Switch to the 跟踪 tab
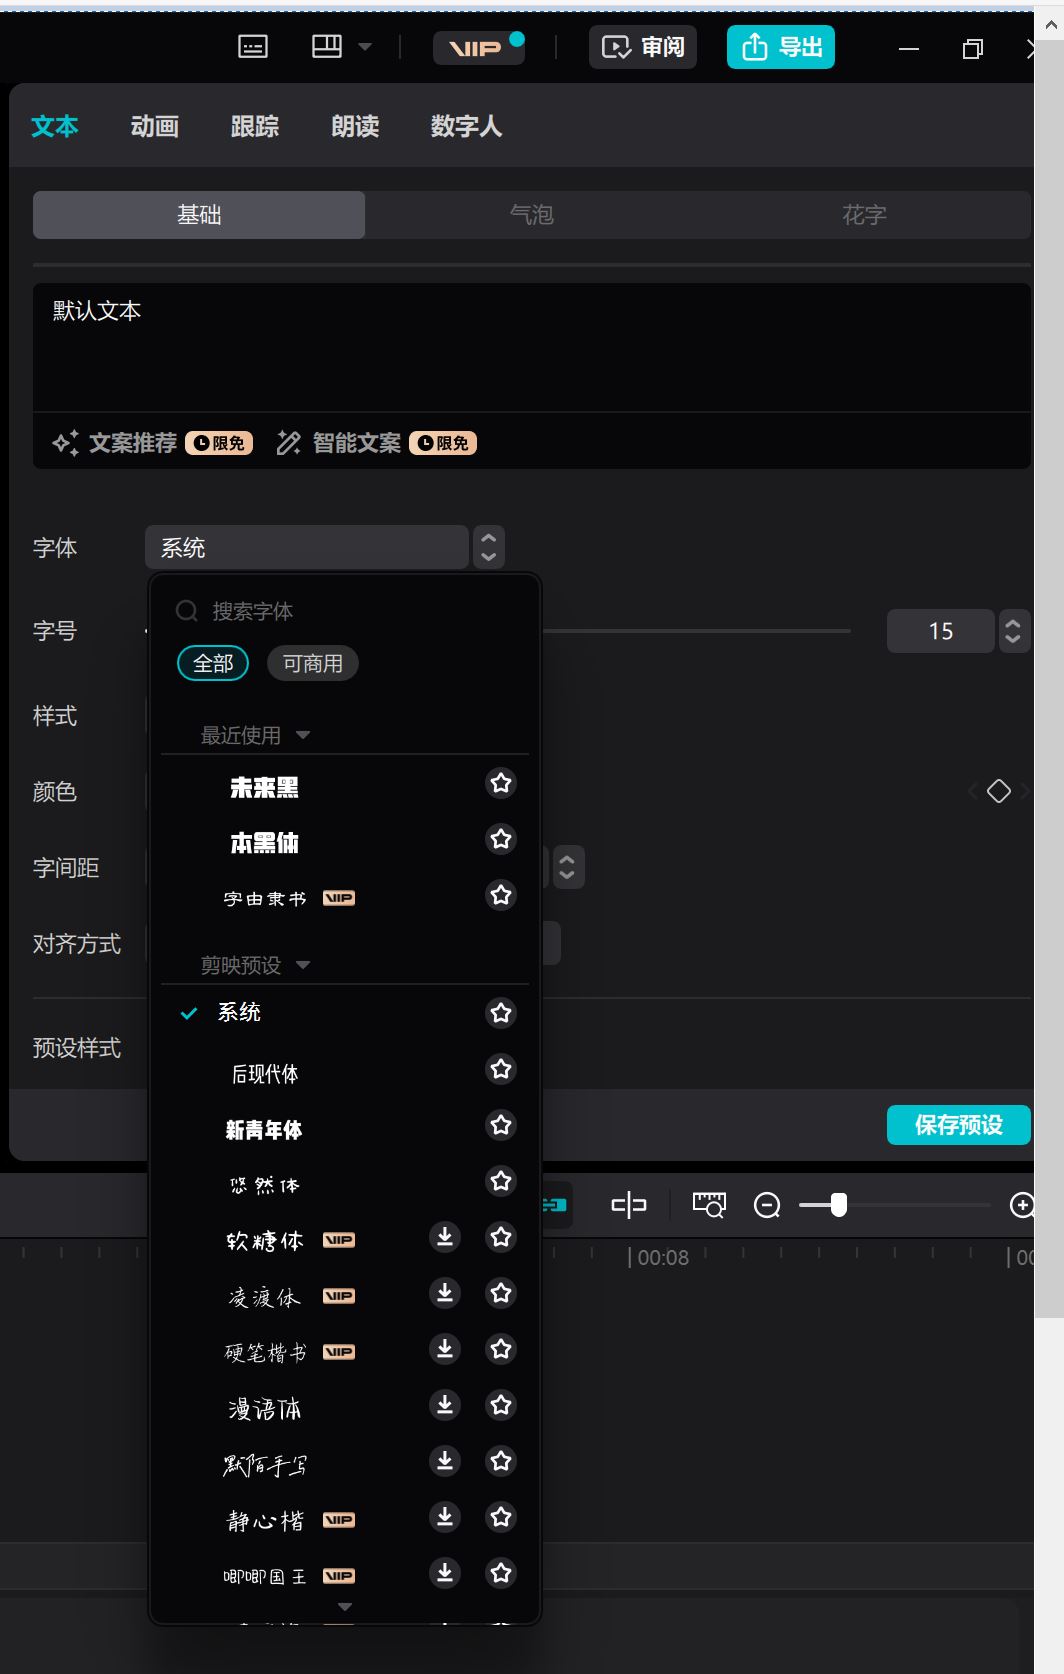 click(255, 126)
